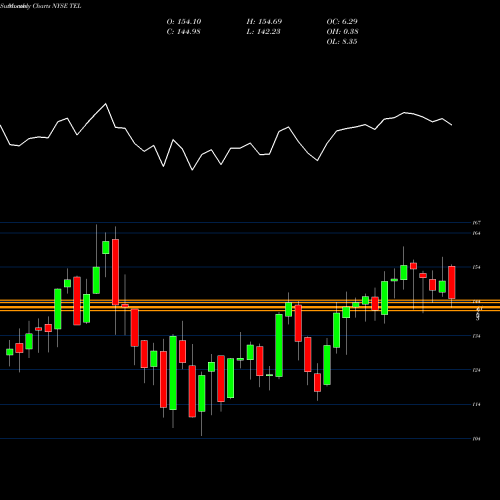
Task: Click the 'OH: 0.38' readout
Action: coord(342,32)
